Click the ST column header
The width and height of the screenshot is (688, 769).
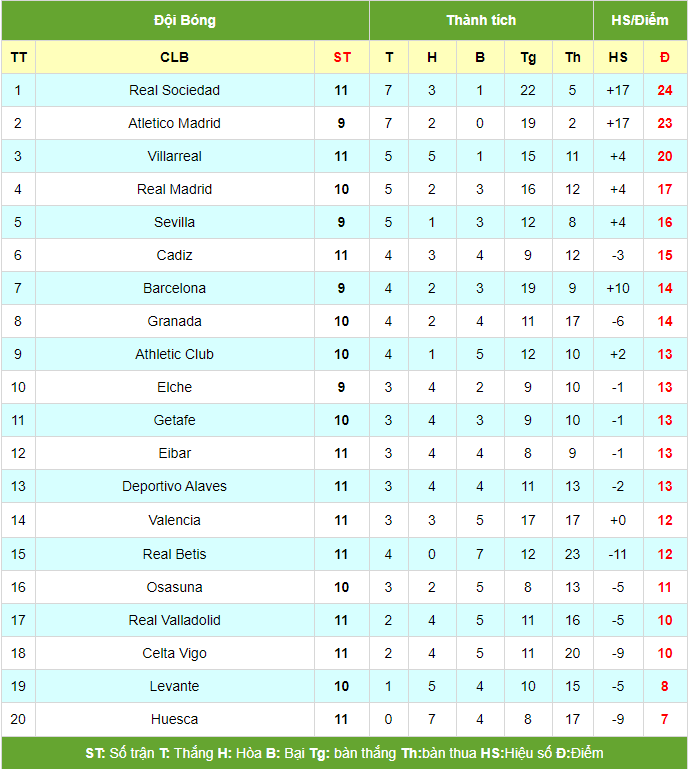coord(342,57)
